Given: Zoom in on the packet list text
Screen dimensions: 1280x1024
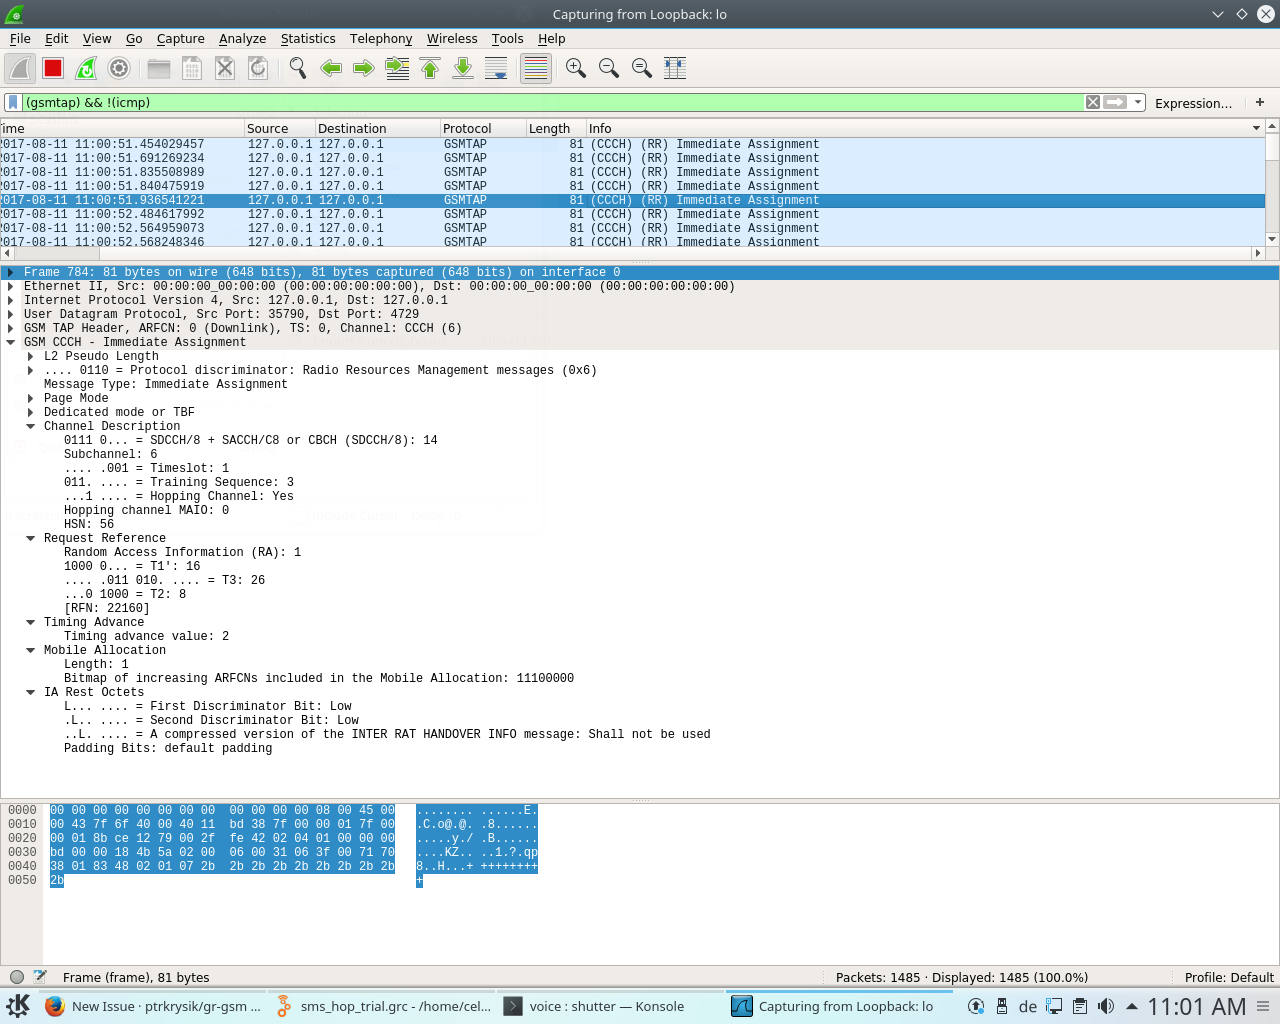Looking at the screenshot, I should coord(575,68).
